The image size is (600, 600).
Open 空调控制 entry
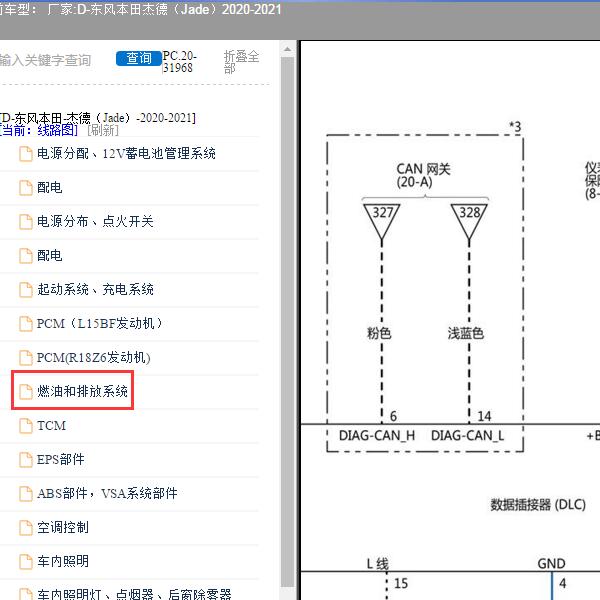[63, 528]
